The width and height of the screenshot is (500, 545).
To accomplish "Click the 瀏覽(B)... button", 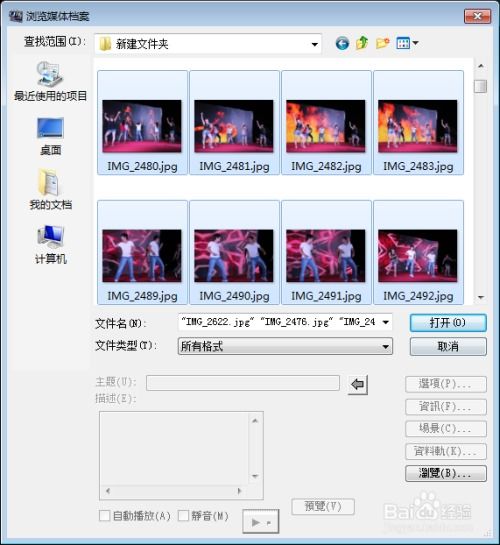I will click(446, 473).
